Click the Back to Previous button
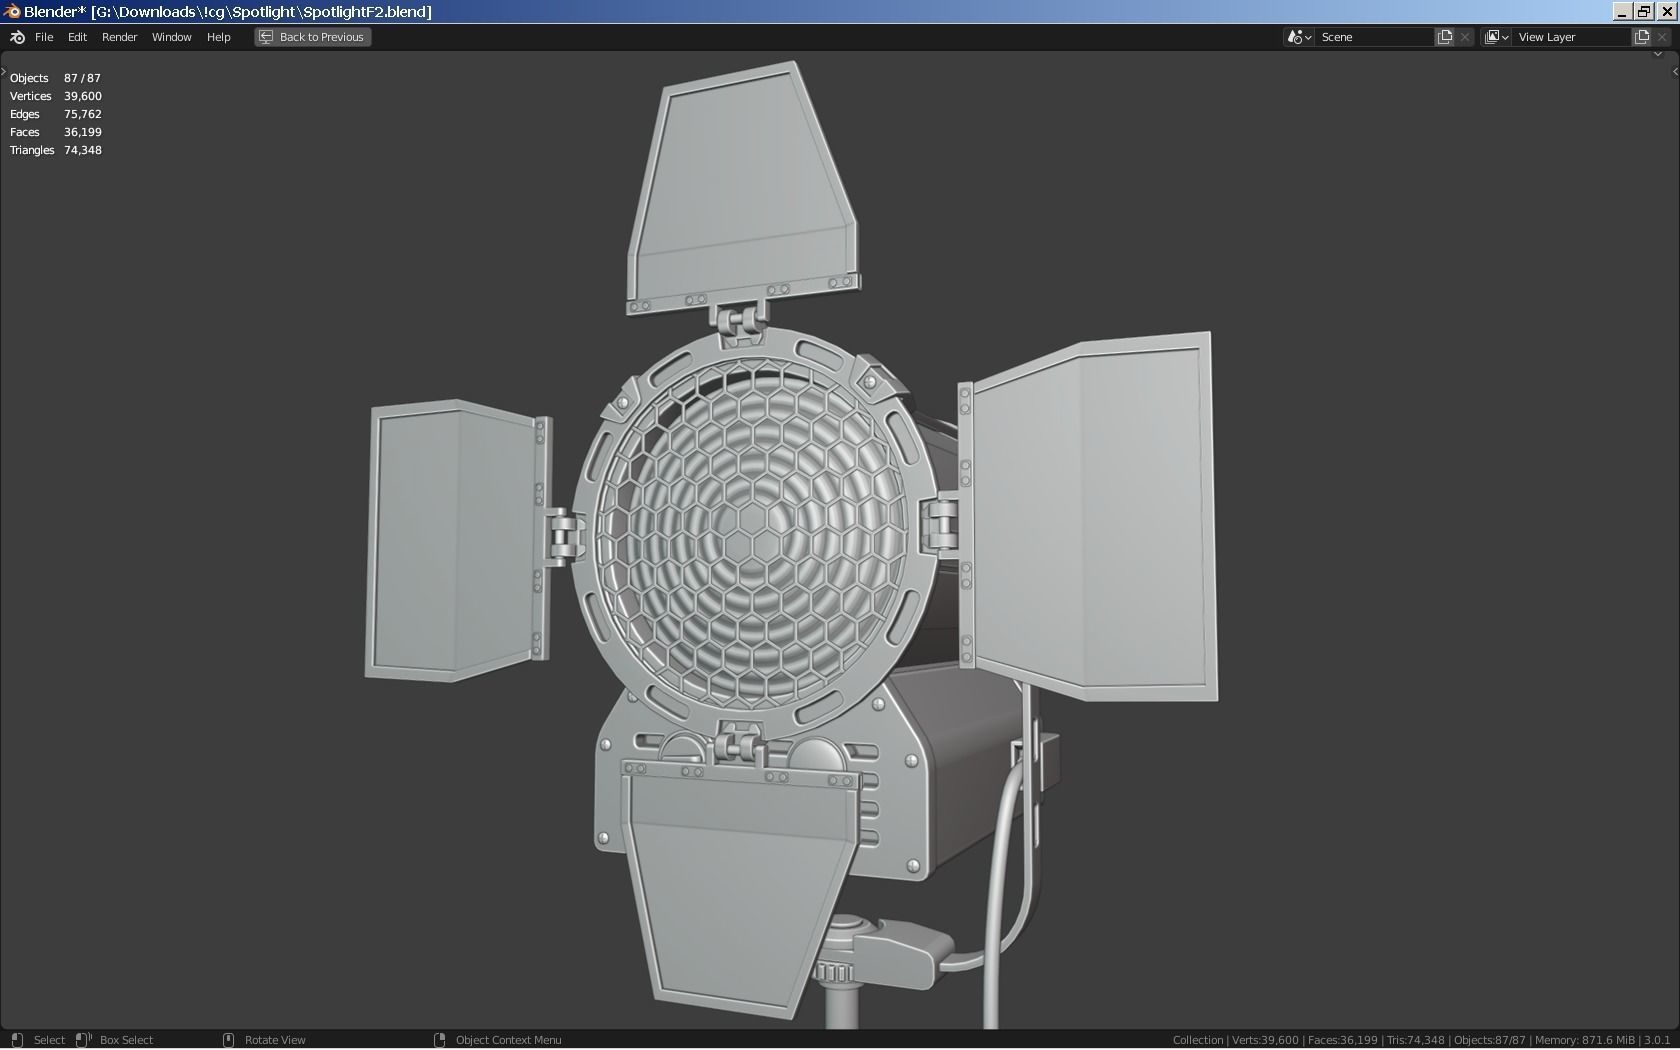 (313, 37)
